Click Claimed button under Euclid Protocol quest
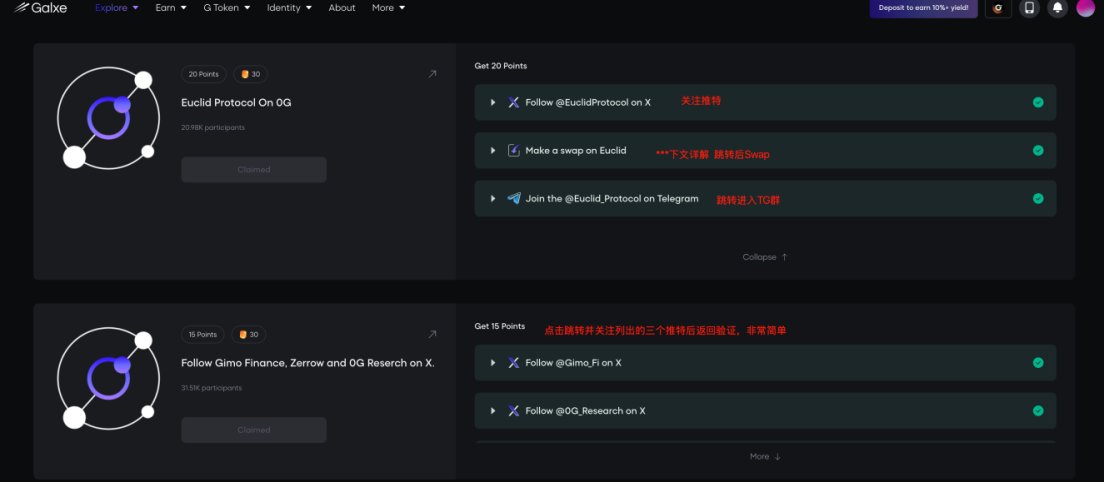The width and height of the screenshot is (1105, 483). 254,169
